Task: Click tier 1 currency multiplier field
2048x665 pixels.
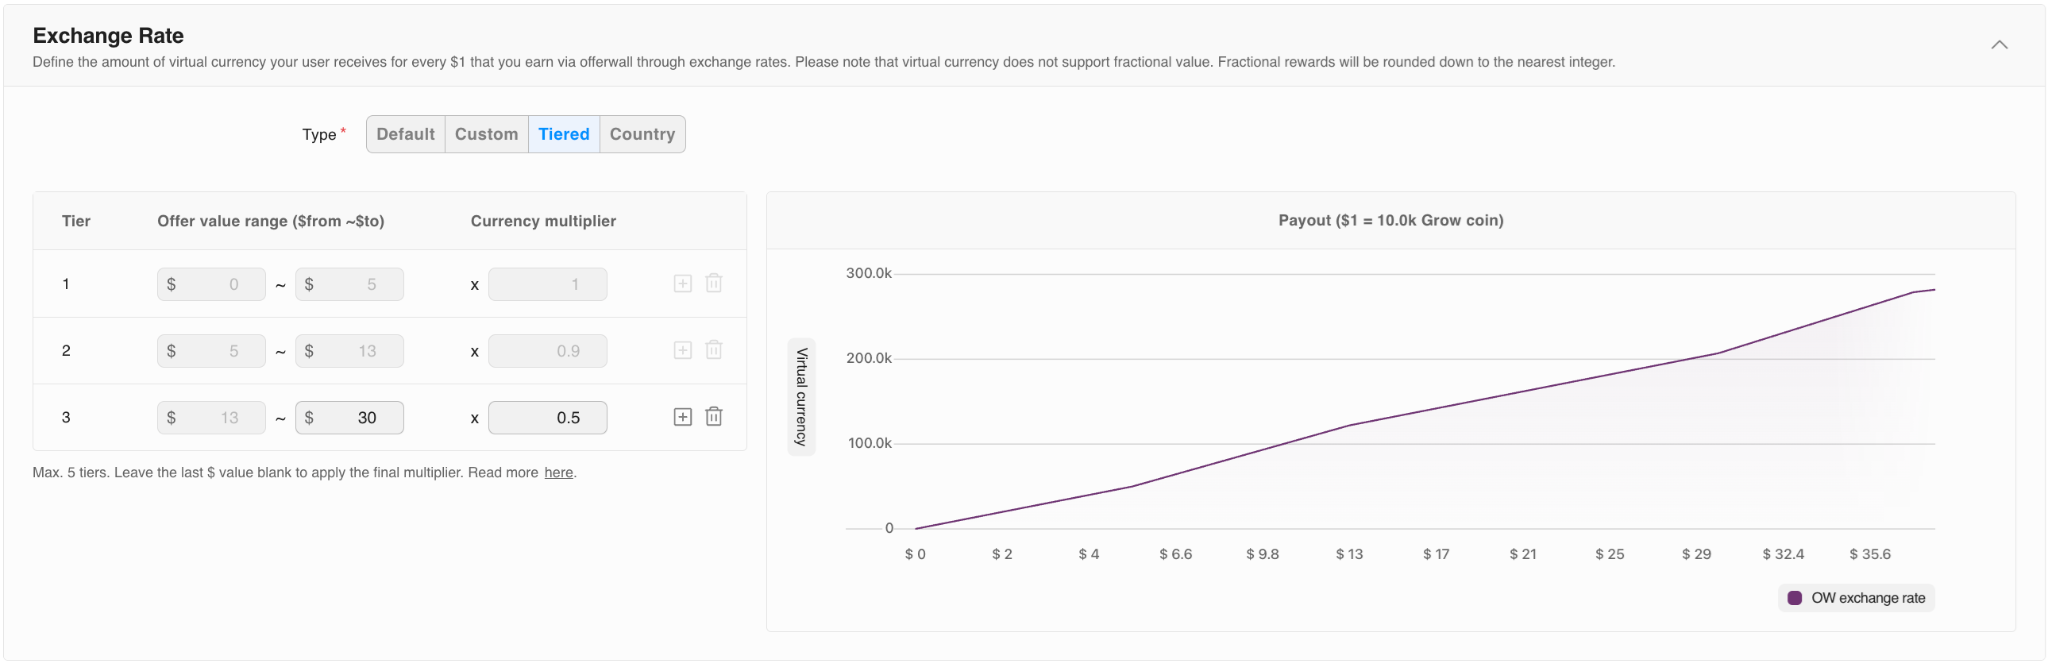Action: [548, 285]
